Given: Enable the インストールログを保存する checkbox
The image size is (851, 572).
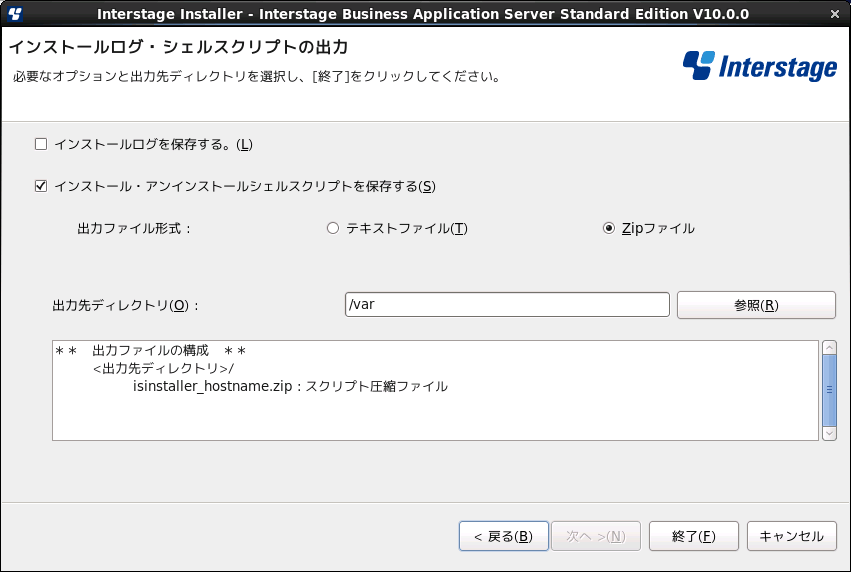Looking at the screenshot, I should [x=41, y=144].
